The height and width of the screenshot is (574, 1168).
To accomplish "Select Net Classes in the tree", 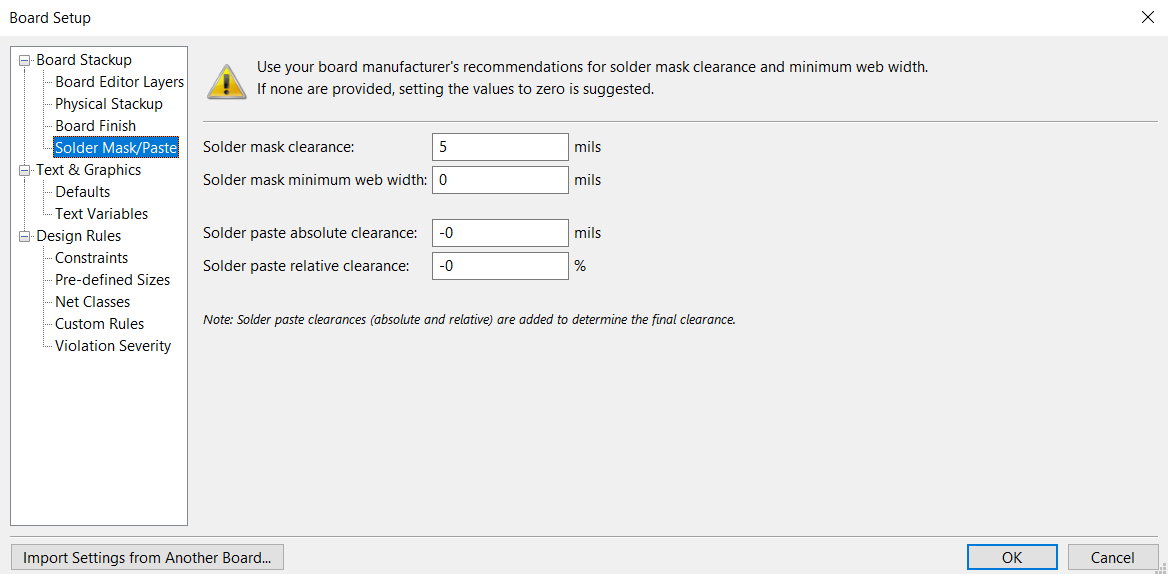I will pyautogui.click(x=92, y=302).
